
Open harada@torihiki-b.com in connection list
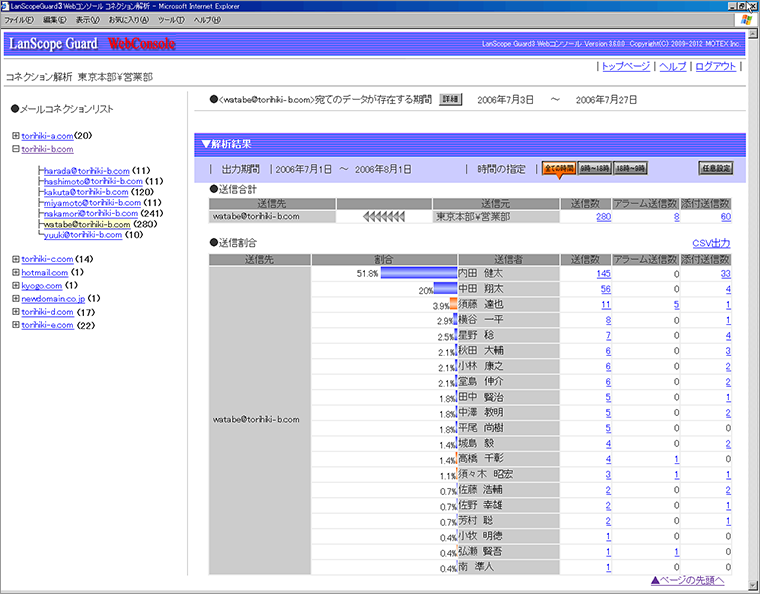tap(87, 171)
